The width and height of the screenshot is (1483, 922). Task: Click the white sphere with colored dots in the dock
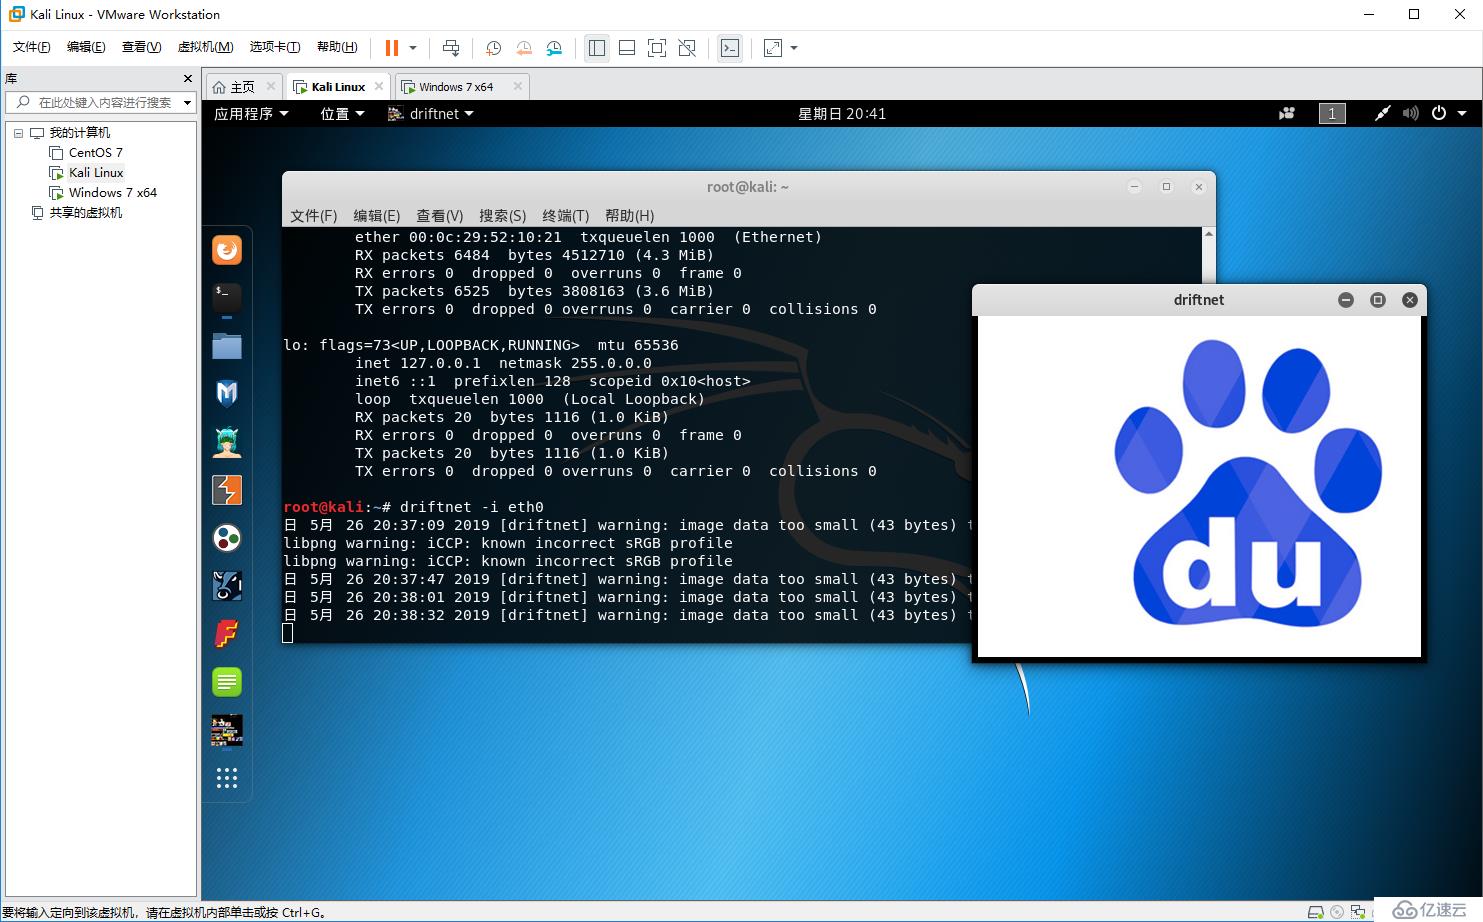[x=227, y=538]
